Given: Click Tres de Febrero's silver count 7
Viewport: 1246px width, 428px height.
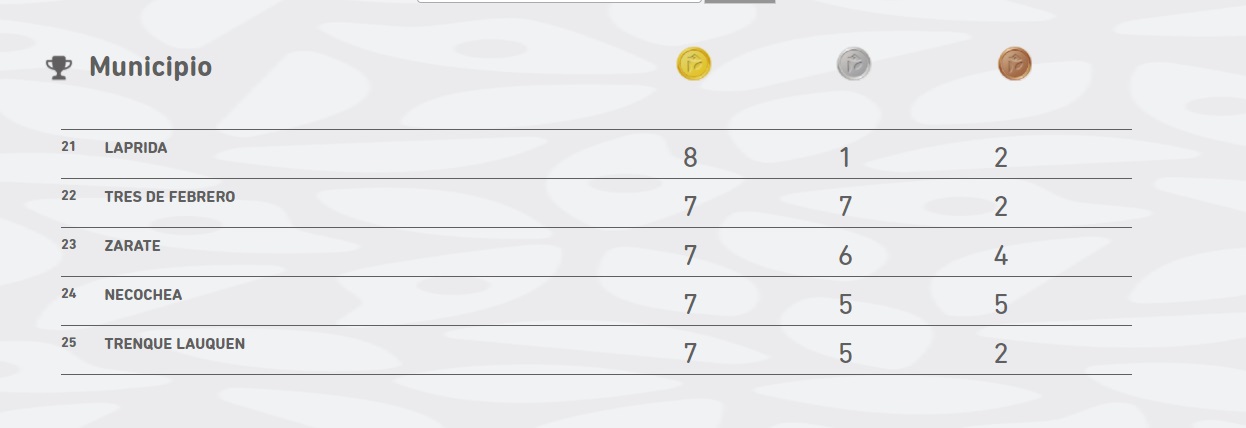Looking at the screenshot, I should click(x=846, y=207).
